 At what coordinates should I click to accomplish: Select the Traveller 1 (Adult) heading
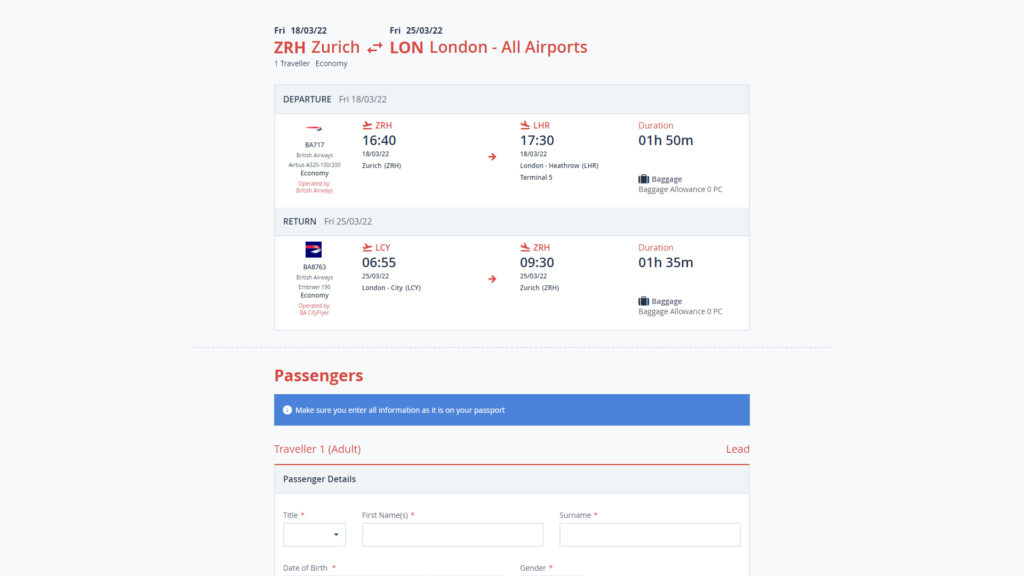point(317,449)
